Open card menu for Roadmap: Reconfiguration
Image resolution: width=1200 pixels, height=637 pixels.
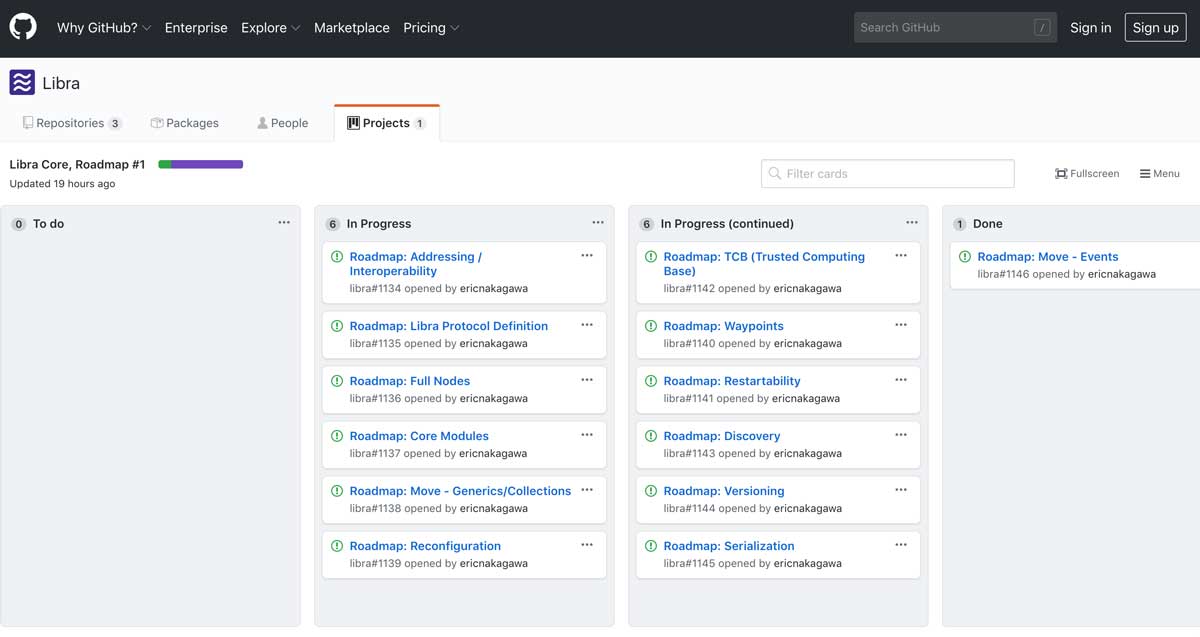[x=587, y=545]
